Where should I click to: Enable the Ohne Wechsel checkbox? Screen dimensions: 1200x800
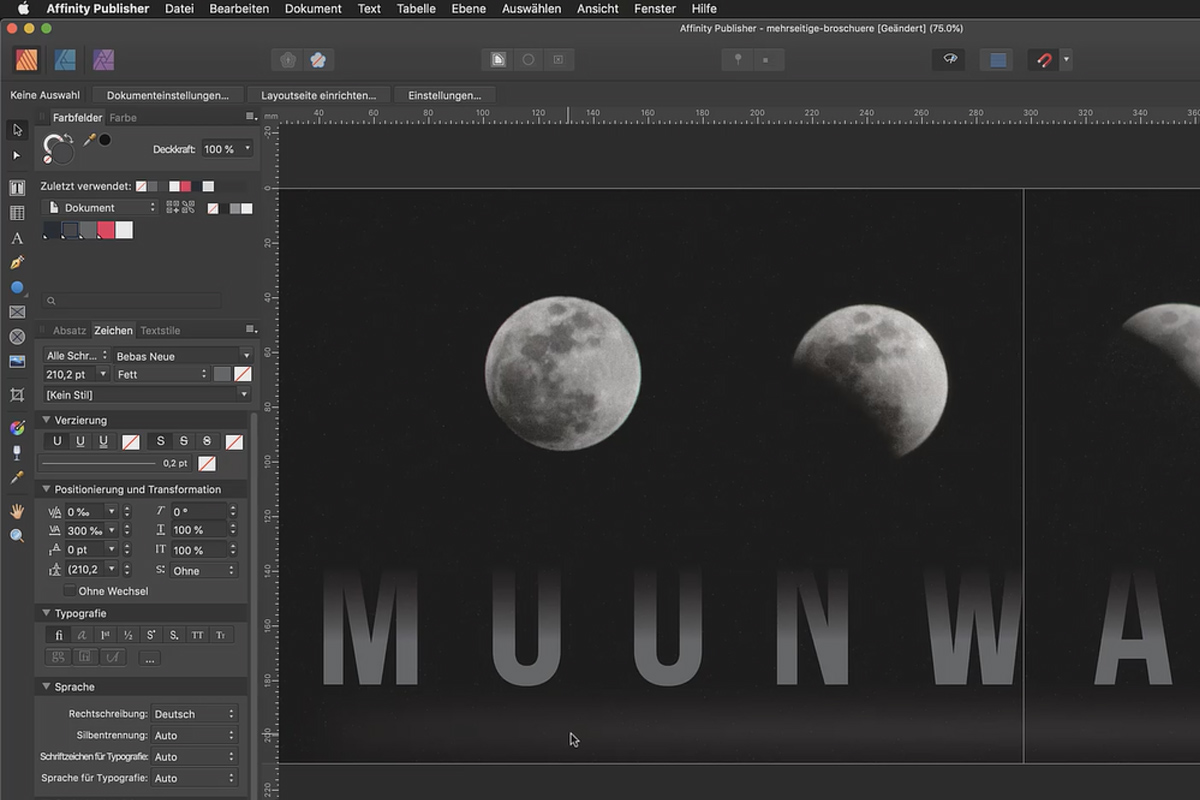[69, 591]
